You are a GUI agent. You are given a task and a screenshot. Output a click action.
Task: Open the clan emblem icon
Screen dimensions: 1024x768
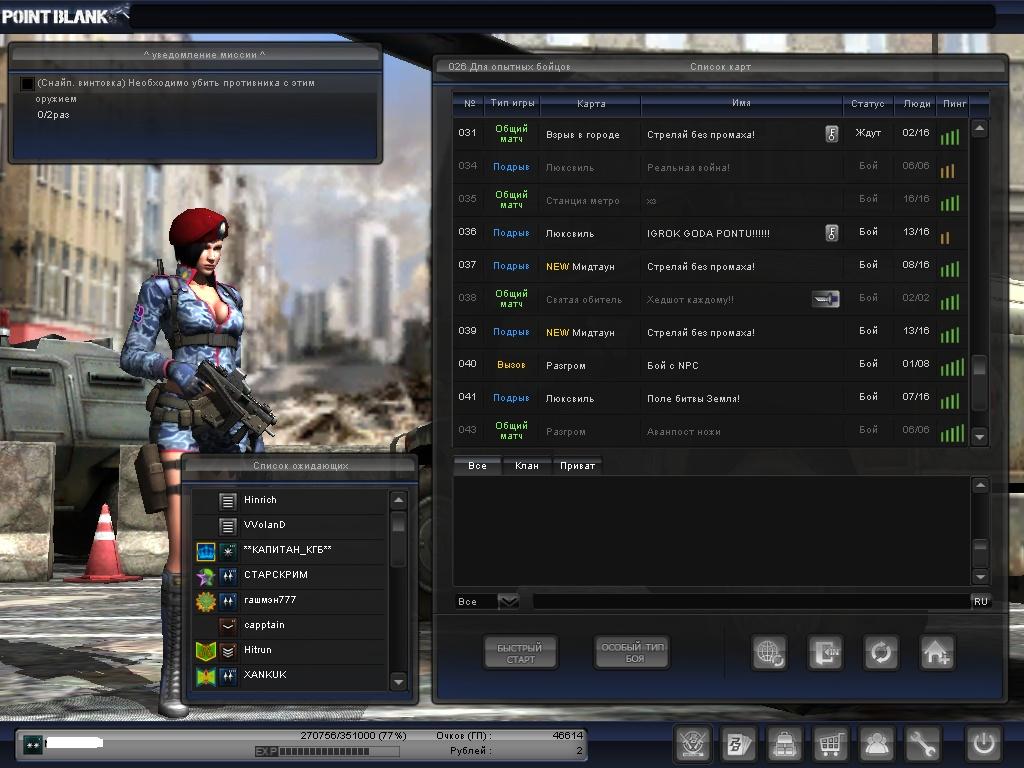[692, 744]
